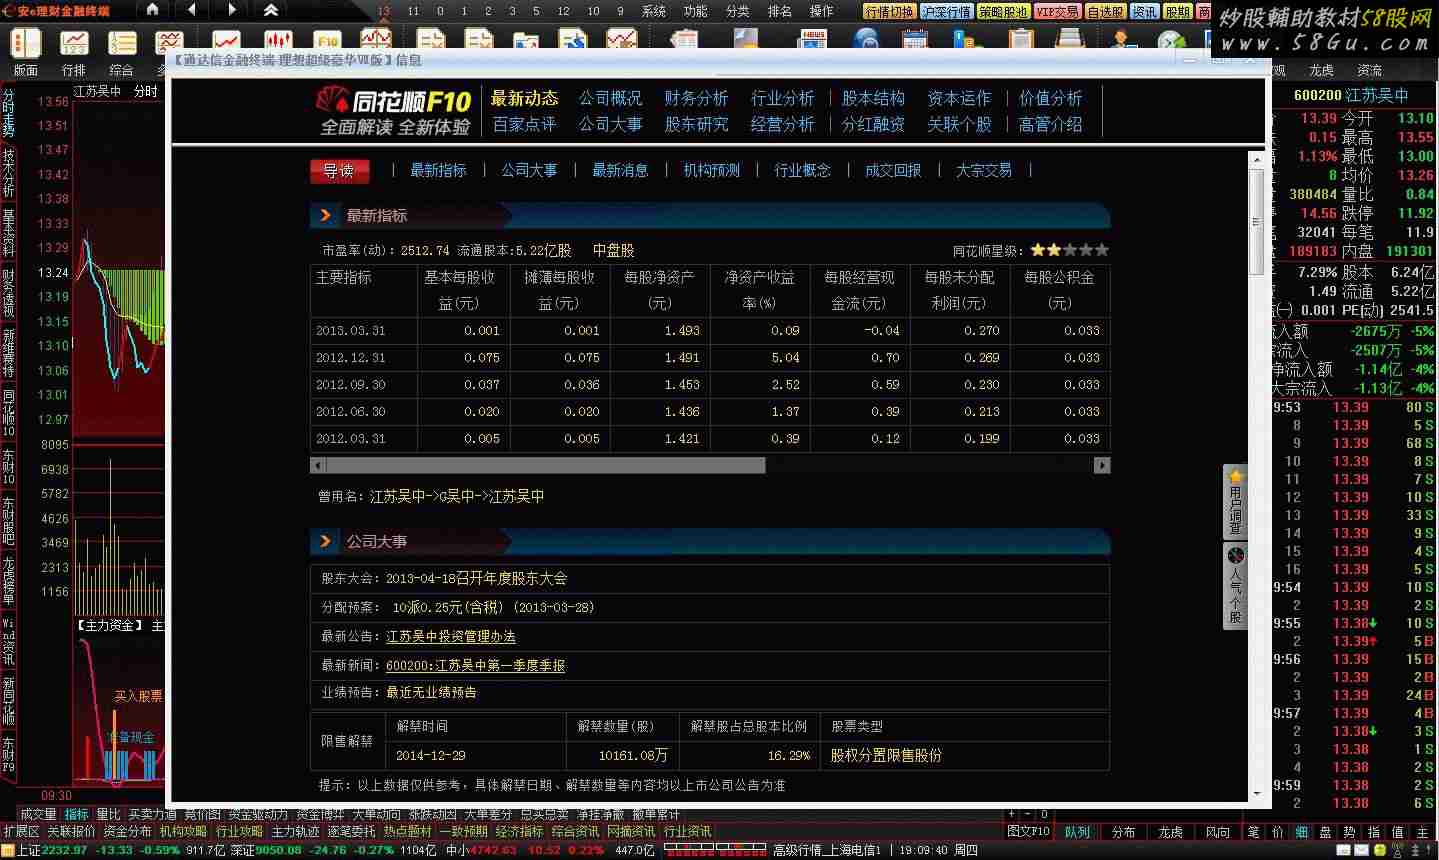The height and width of the screenshot is (860, 1439).
Task: Go back with the left arrow icon
Action: tap(191, 10)
